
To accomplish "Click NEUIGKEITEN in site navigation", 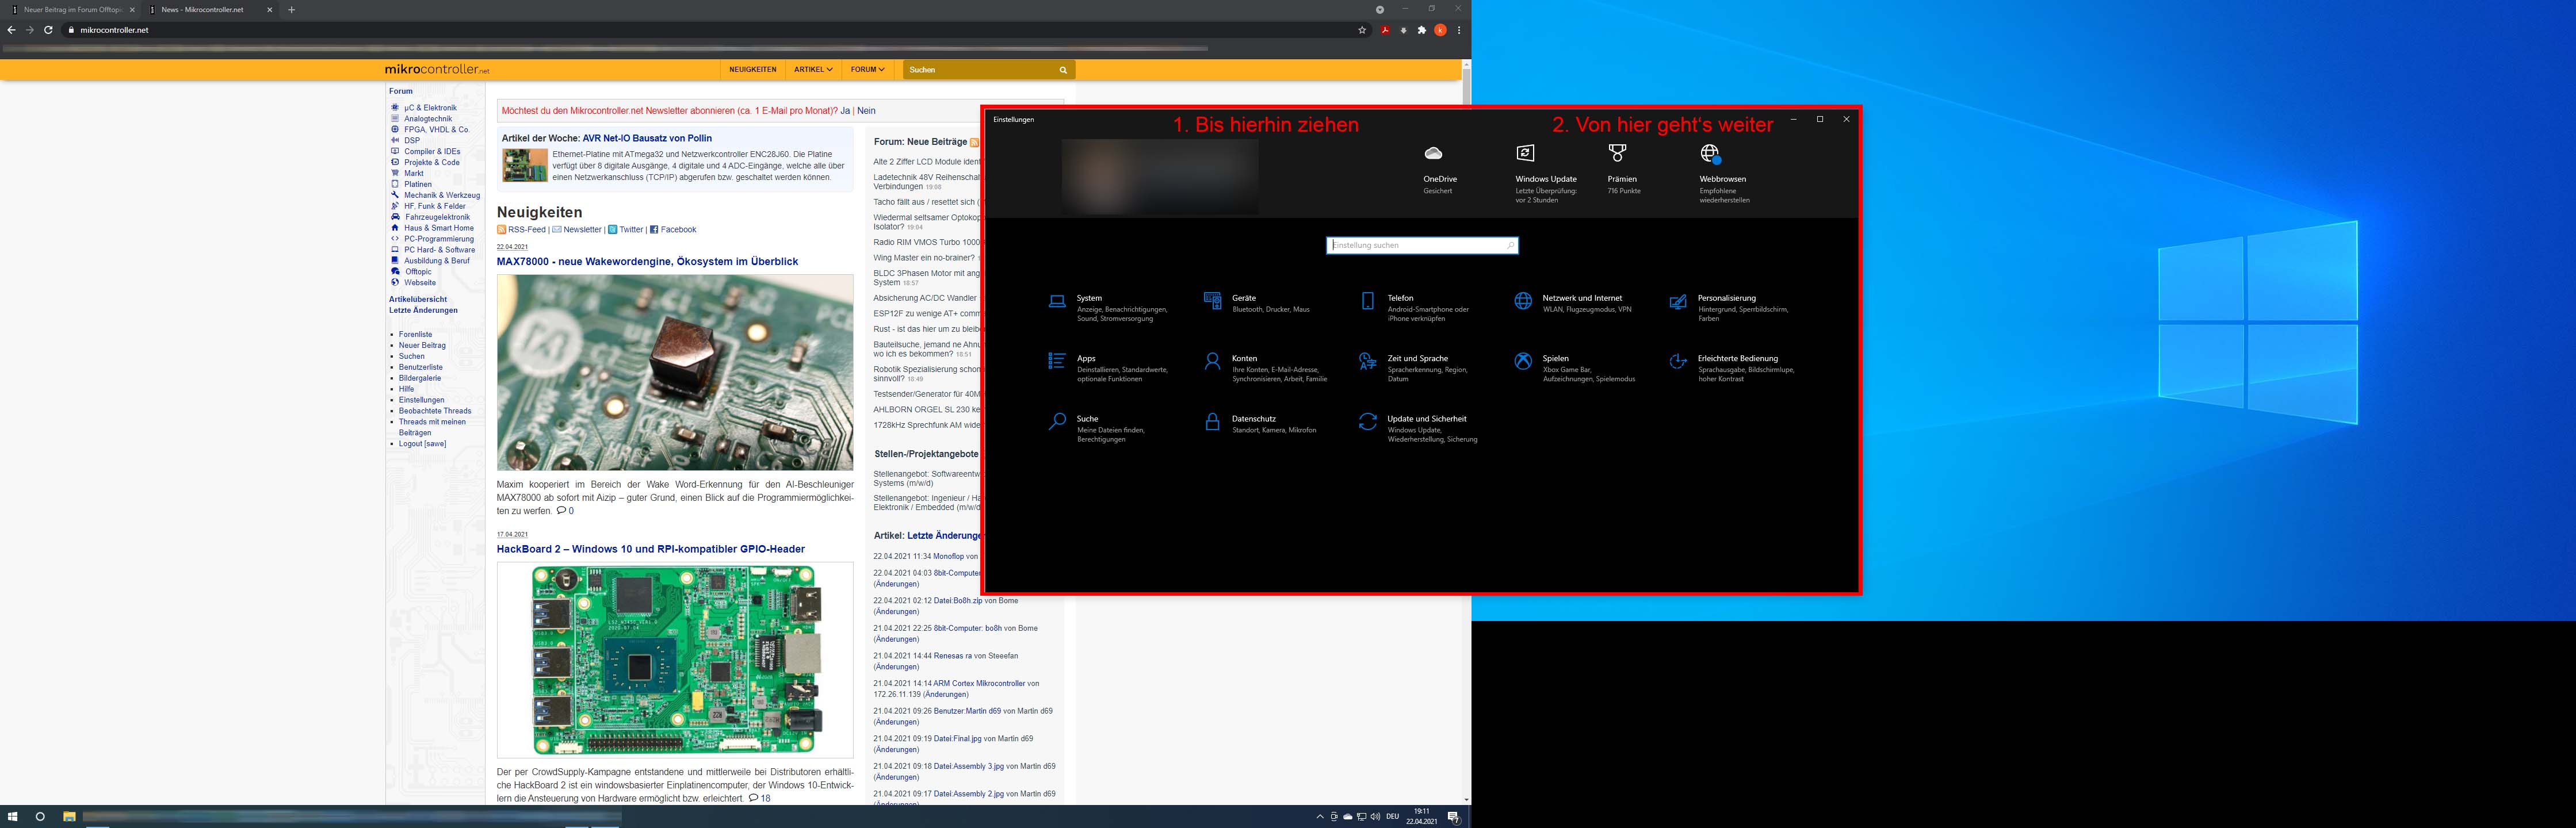I will tap(753, 70).
